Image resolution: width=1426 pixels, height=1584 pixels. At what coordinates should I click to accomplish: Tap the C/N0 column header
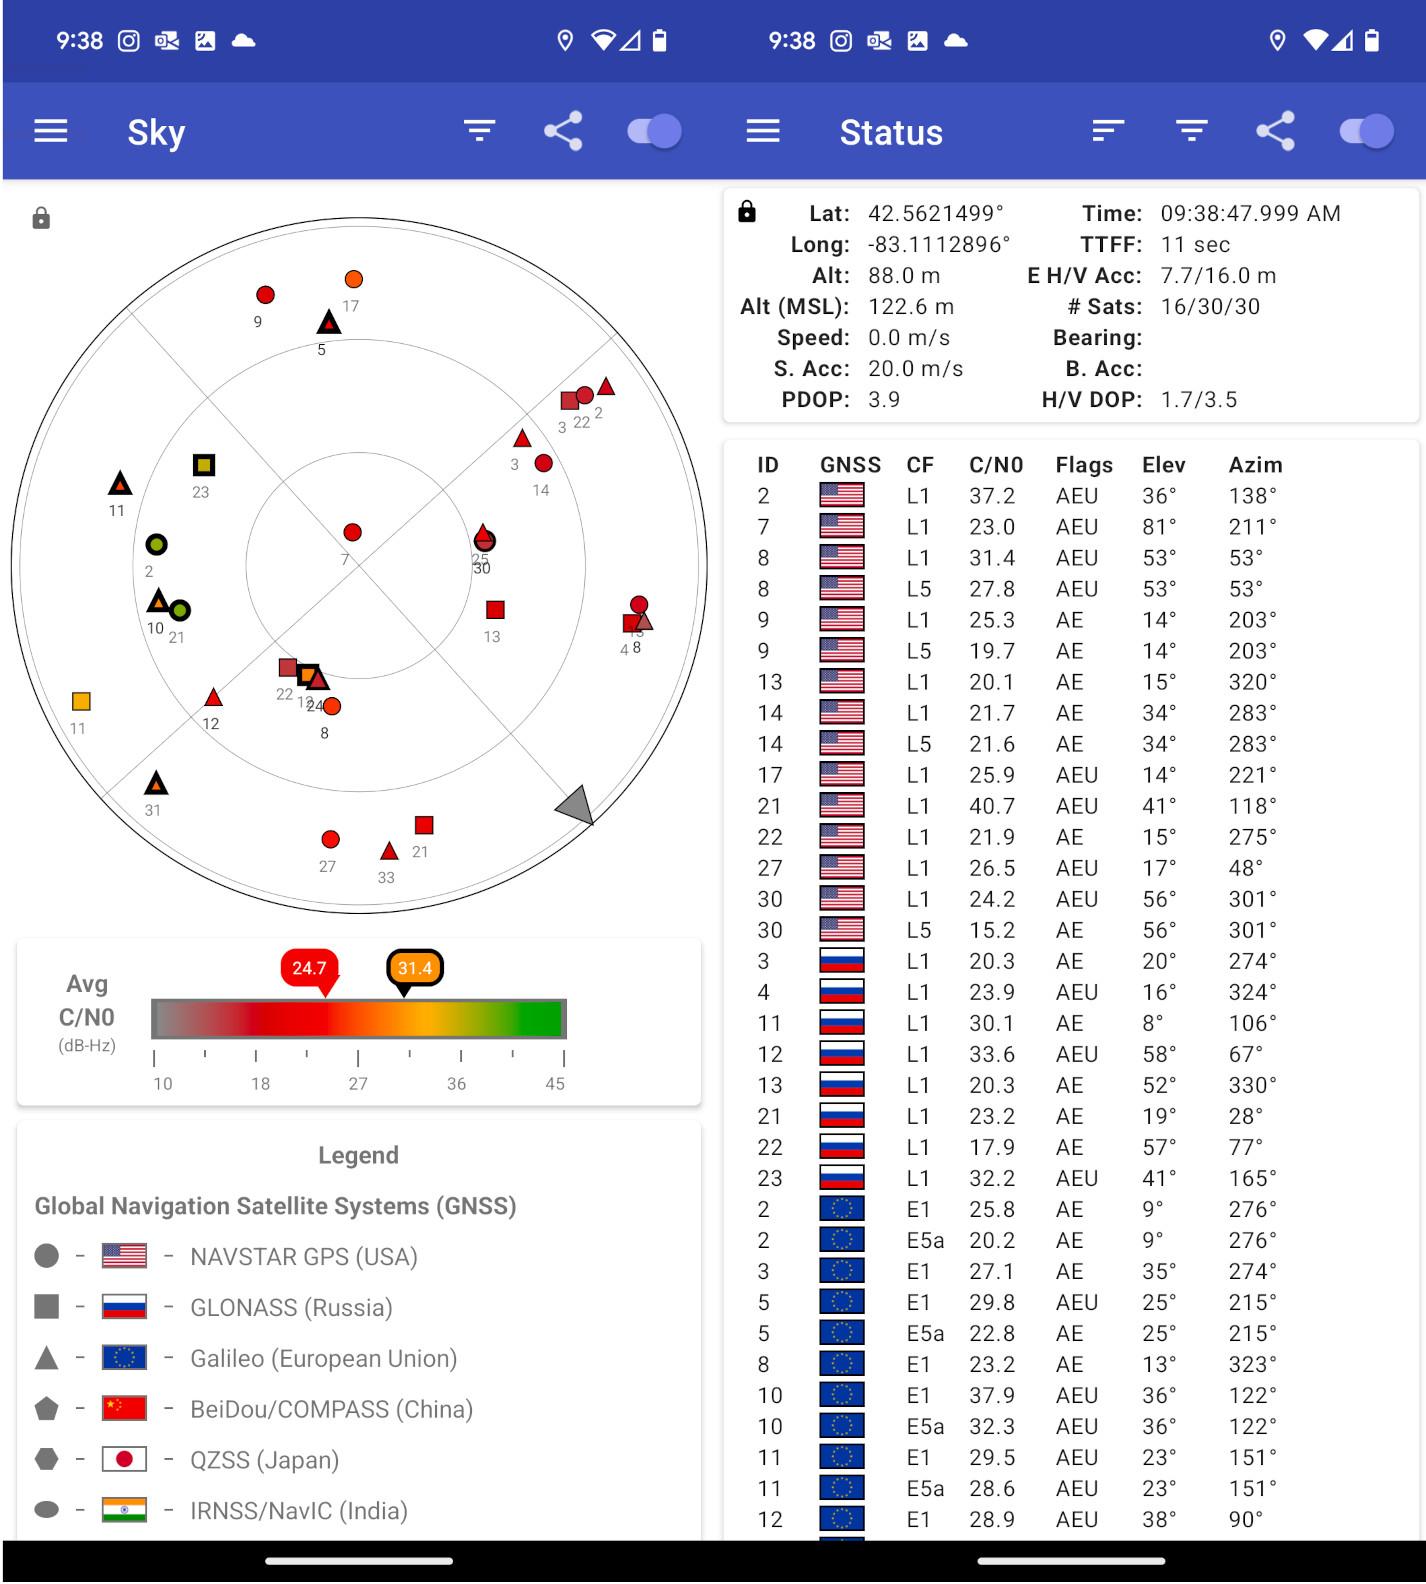996,465
